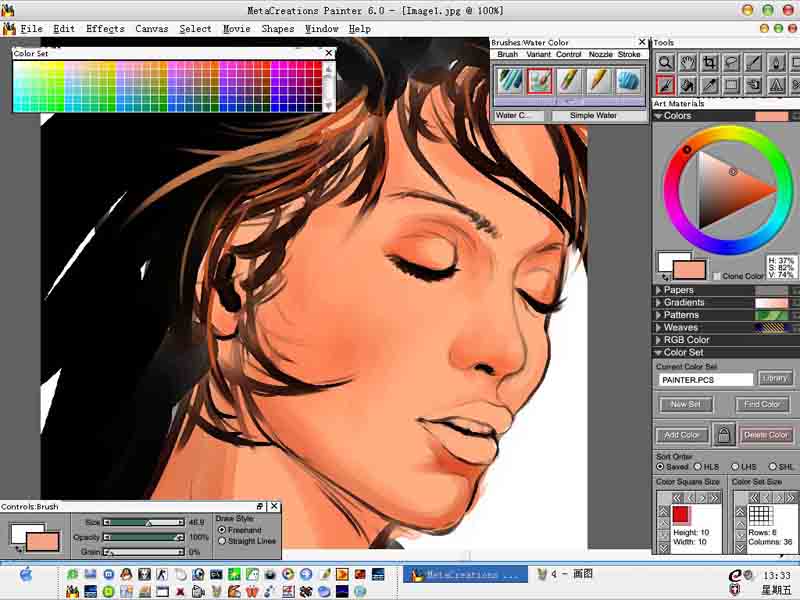Choose the red-outlined Water Color brush icon
Screen dimensions: 800x600
pyautogui.click(x=539, y=81)
